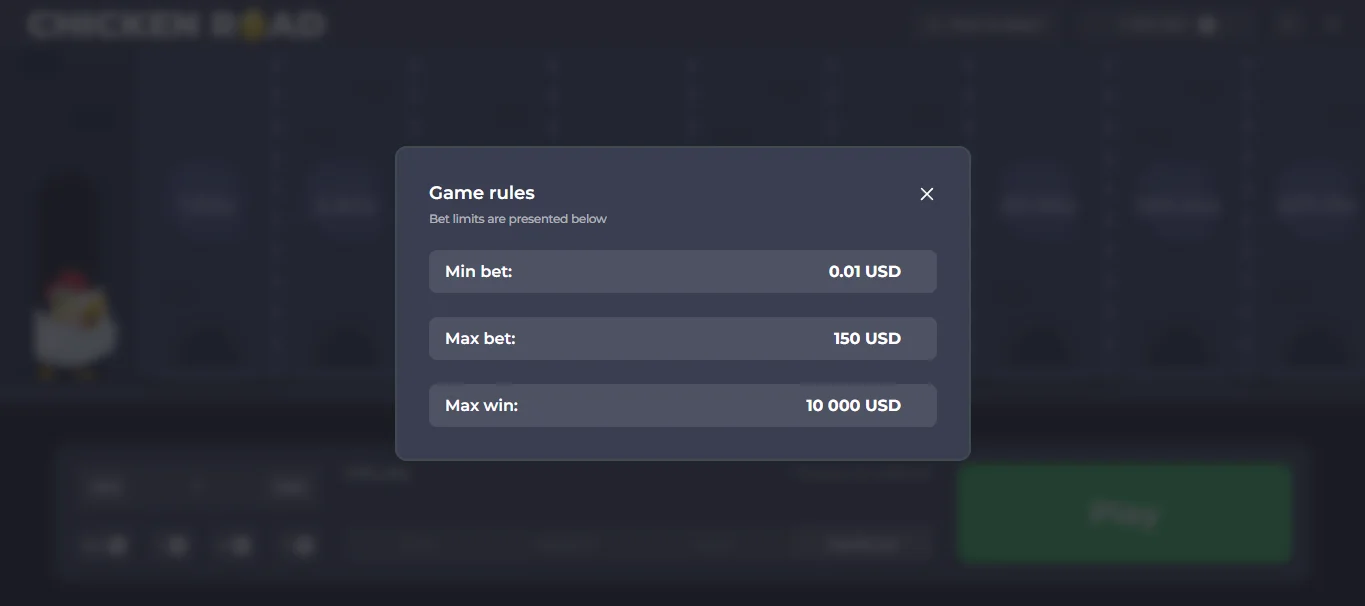The height and width of the screenshot is (606, 1365).
Task: Click the balance display in the header
Action: coord(1151,25)
